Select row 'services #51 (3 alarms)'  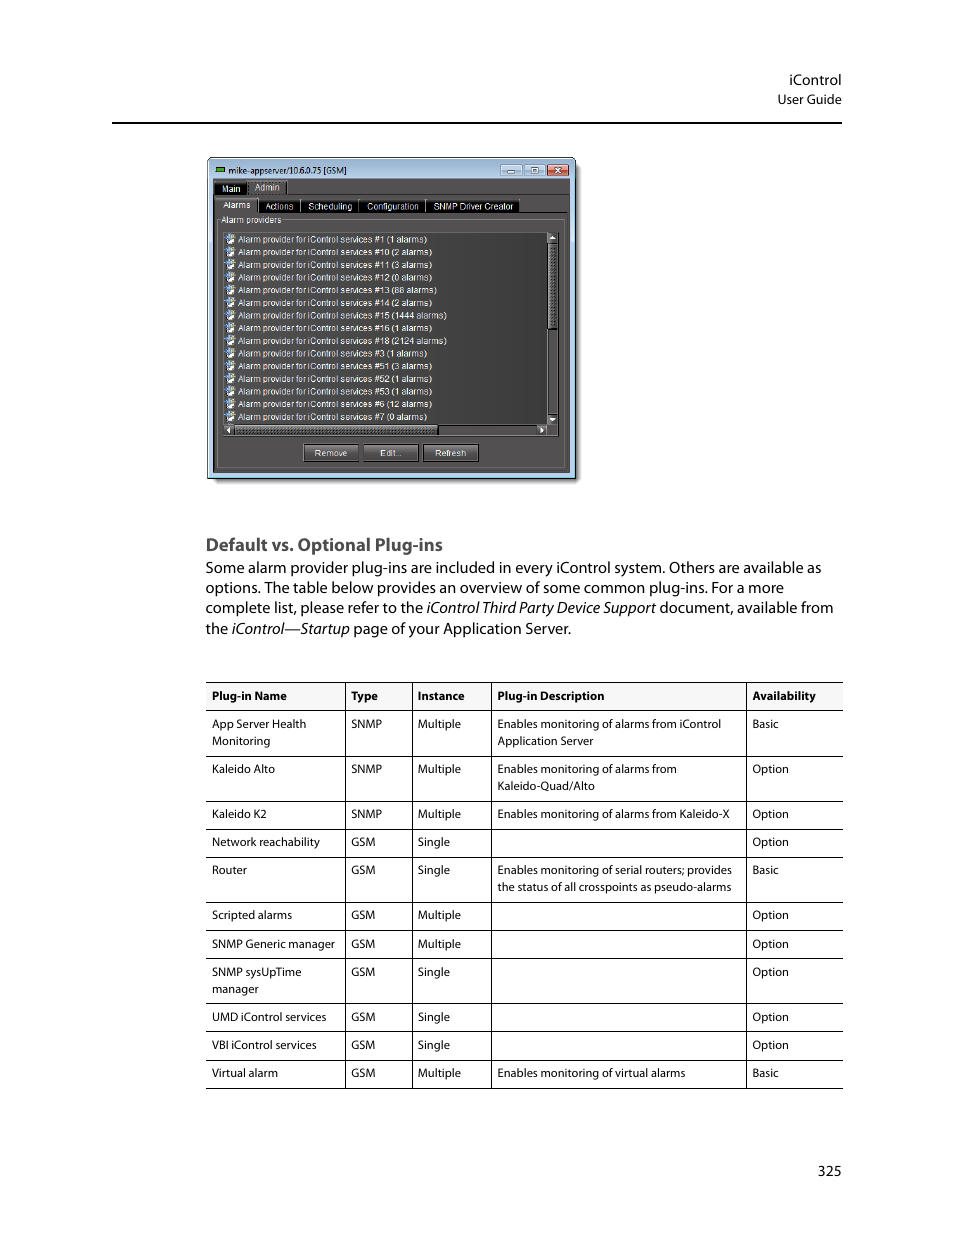click(385, 366)
